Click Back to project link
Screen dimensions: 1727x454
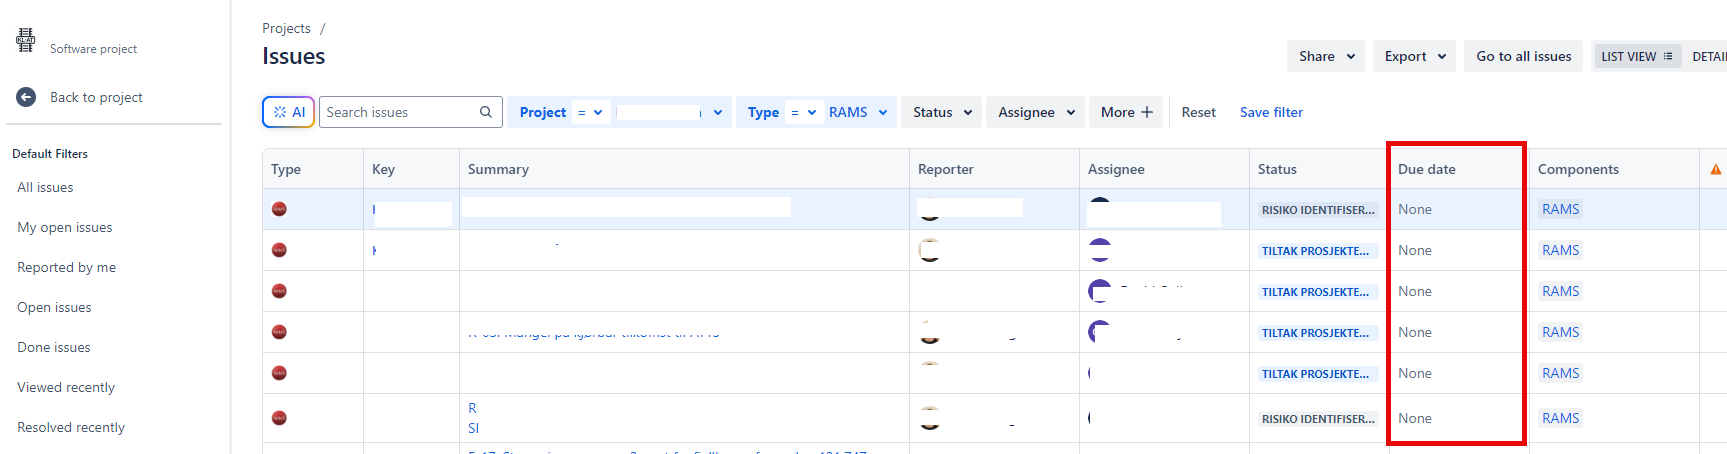pyautogui.click(x=96, y=97)
